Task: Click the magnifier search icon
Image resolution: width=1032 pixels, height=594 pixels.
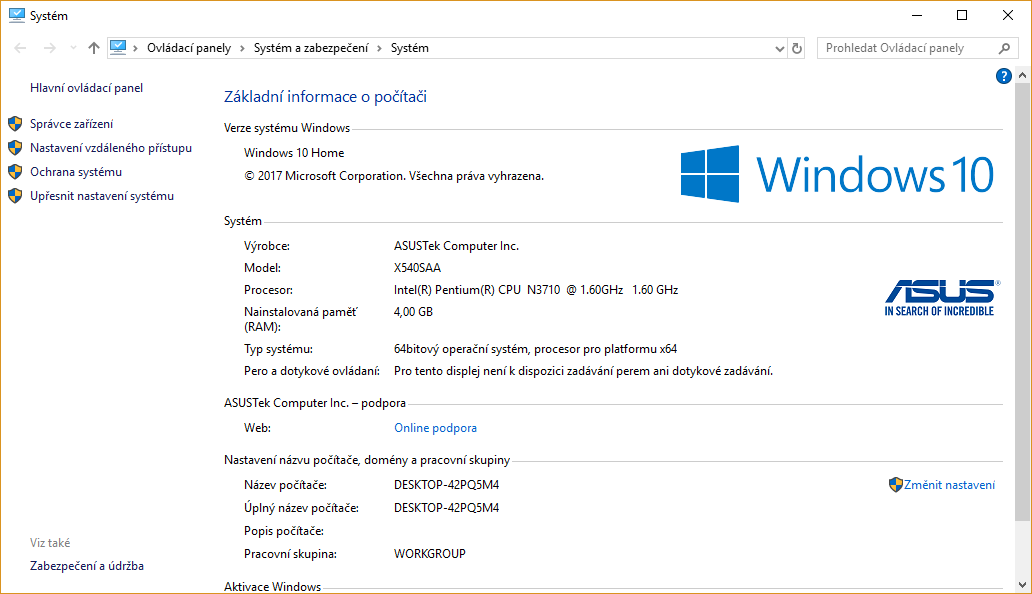Action: point(1004,48)
